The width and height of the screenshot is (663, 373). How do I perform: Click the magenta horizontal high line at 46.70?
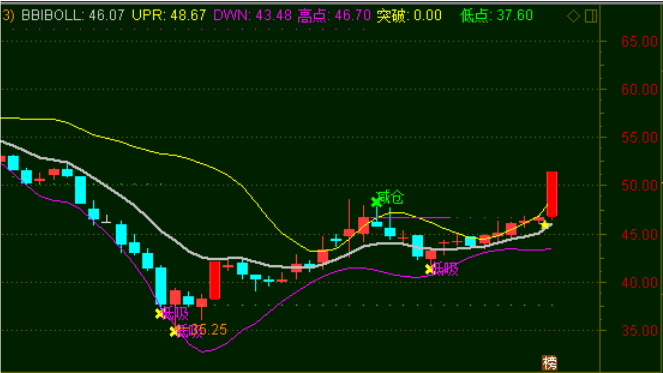tap(410, 218)
